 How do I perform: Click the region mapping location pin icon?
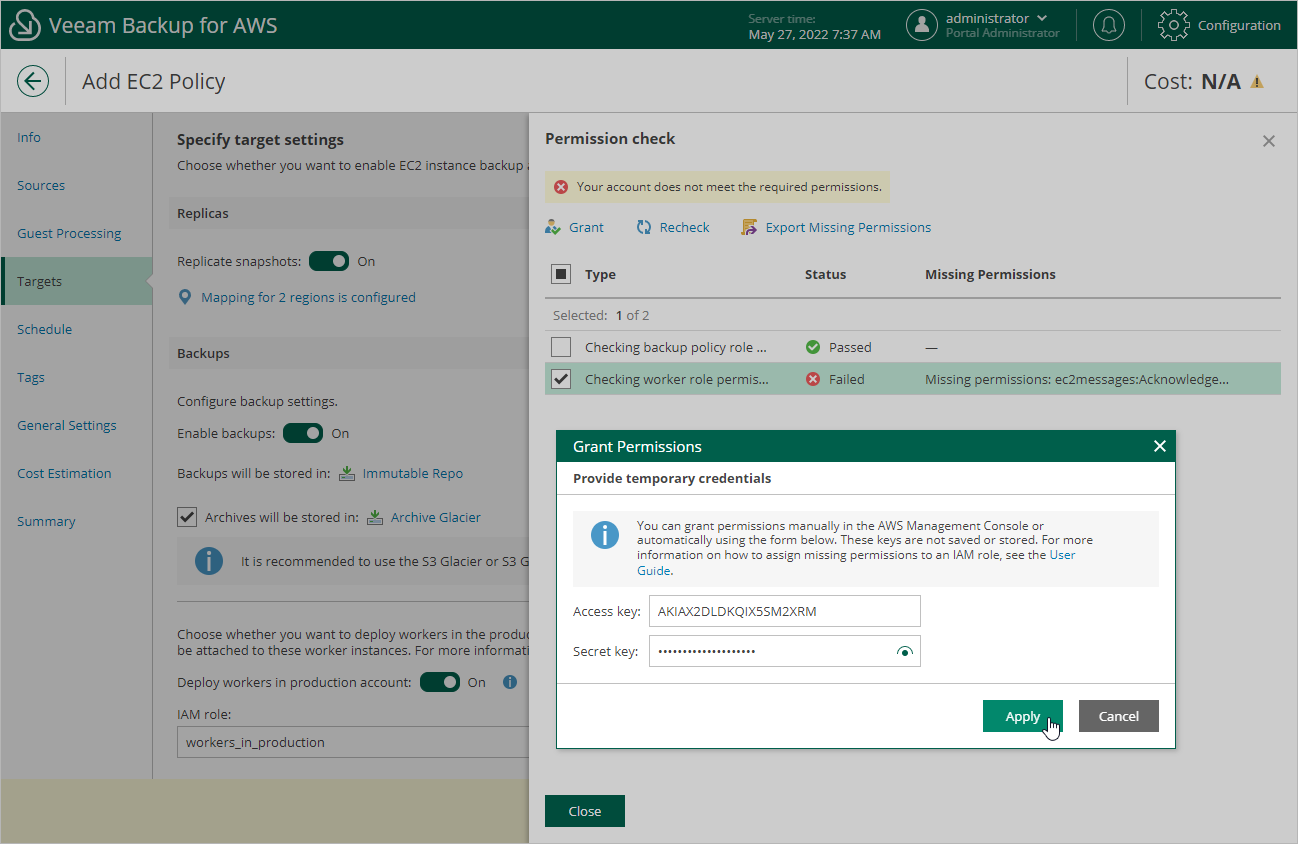[185, 297]
